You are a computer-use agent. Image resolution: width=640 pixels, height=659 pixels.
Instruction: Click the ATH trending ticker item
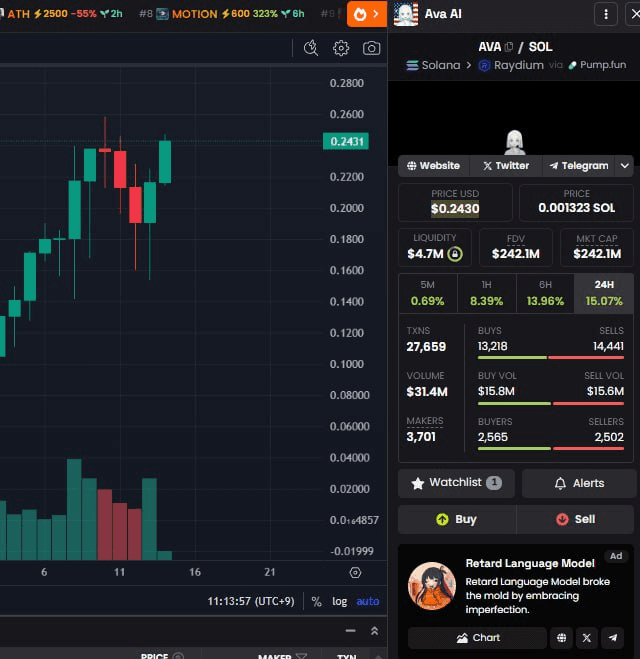pos(61,14)
